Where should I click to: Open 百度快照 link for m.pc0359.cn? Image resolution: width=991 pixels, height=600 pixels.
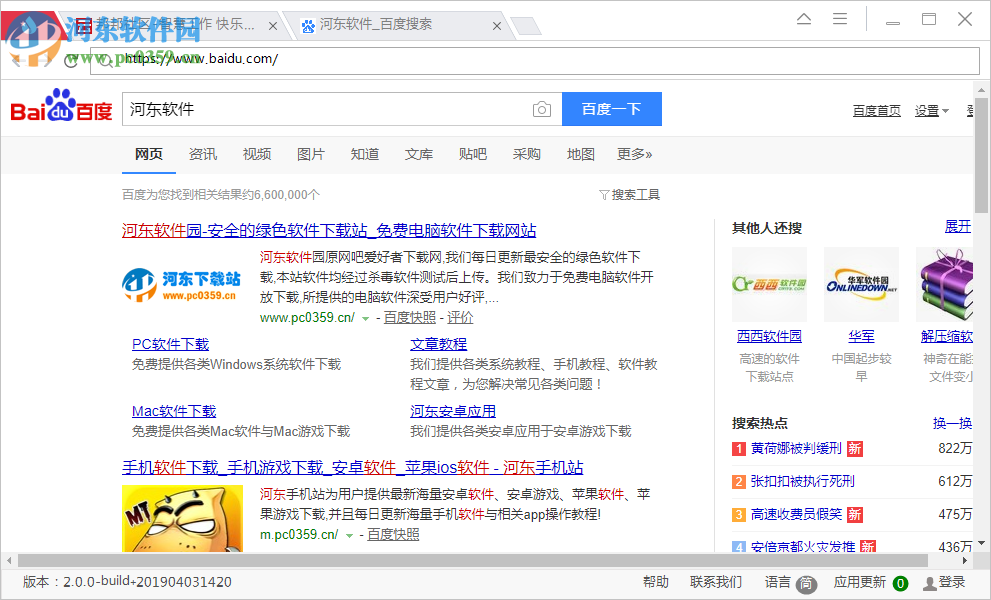(393, 534)
